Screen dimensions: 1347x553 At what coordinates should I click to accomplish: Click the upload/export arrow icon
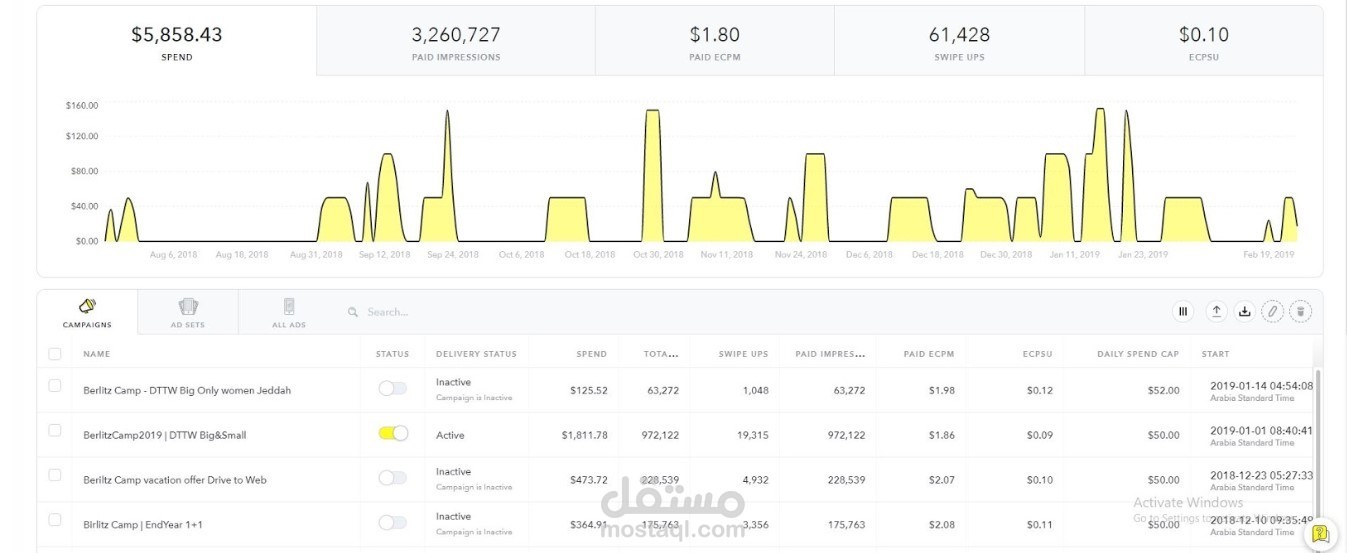coord(1216,311)
